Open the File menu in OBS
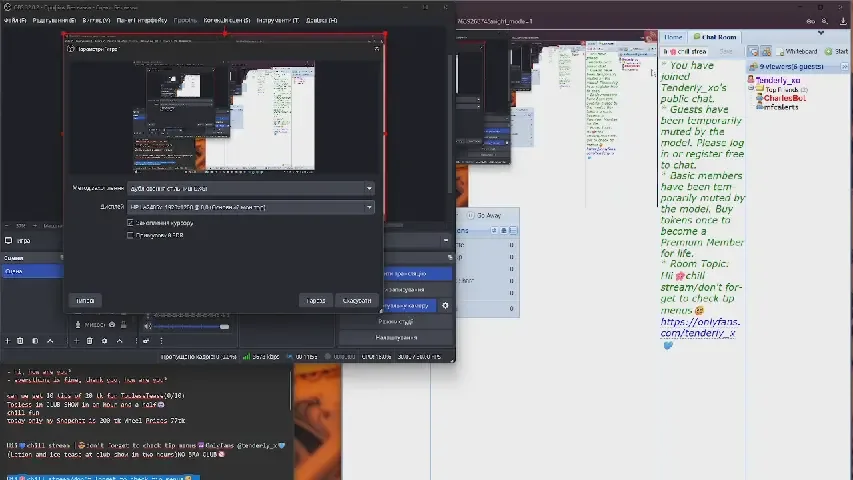Viewport: 853px width, 480px height. point(15,20)
